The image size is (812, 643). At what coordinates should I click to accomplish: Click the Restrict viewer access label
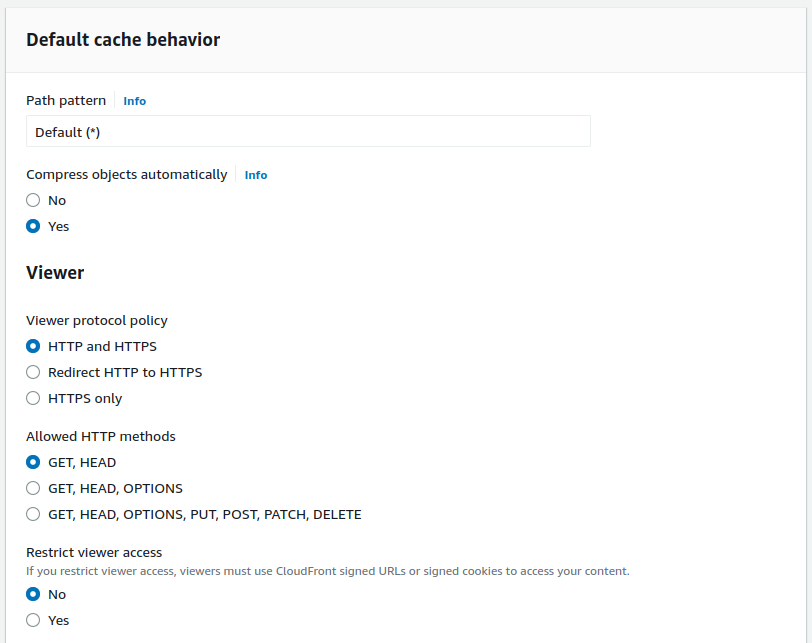click(x=94, y=552)
